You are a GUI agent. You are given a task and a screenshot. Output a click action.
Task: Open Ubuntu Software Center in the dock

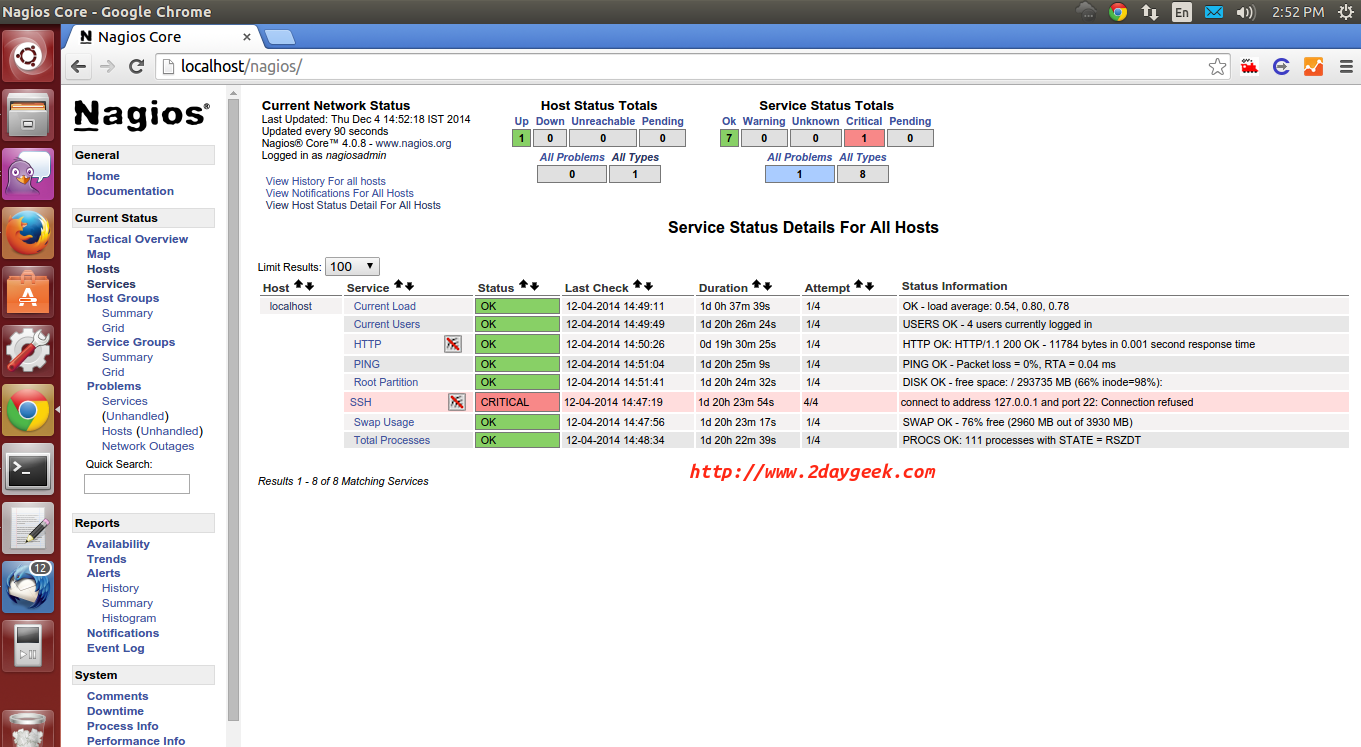pyautogui.click(x=28, y=292)
